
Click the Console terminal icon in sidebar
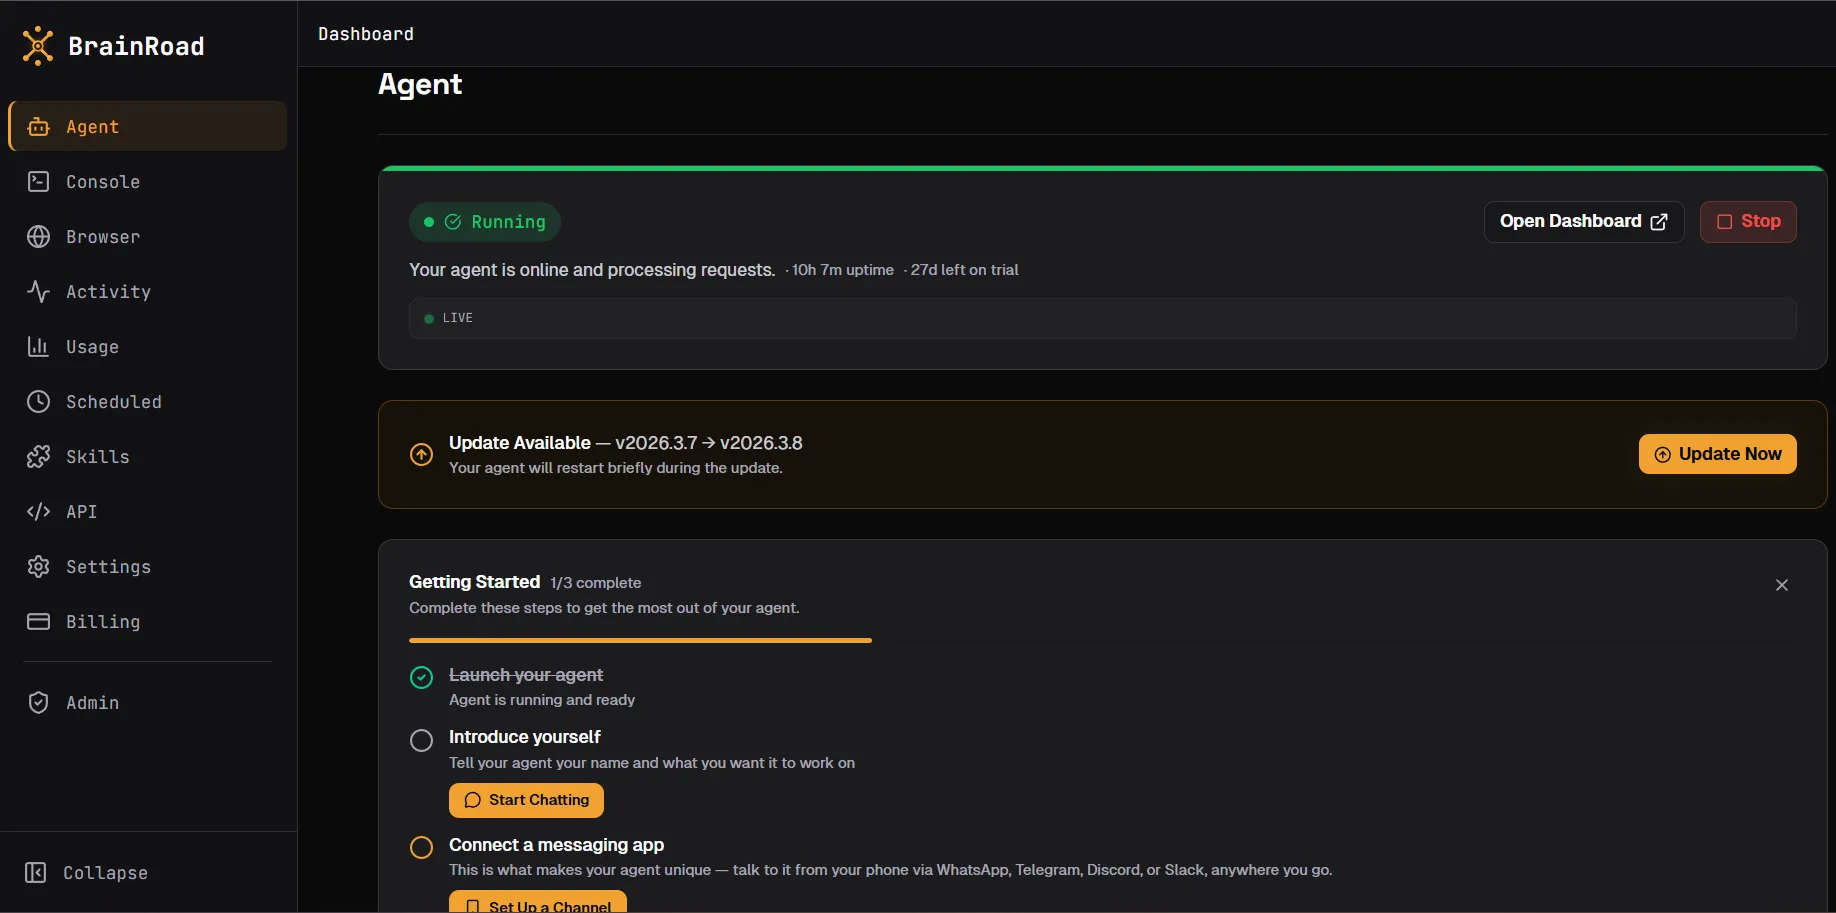[39, 181]
